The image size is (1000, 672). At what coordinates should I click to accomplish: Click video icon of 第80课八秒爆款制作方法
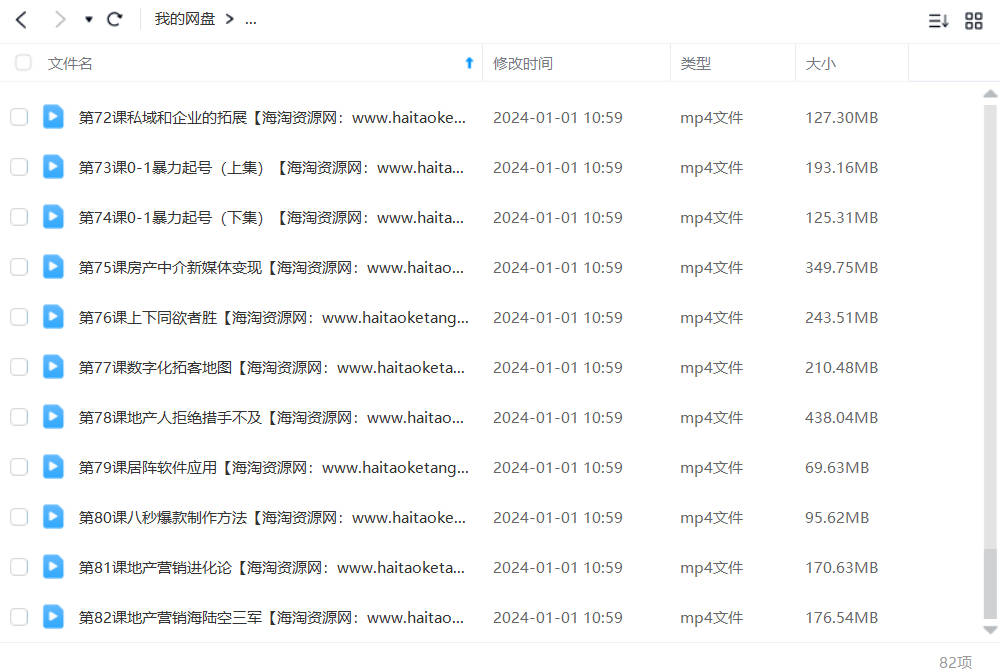53,516
